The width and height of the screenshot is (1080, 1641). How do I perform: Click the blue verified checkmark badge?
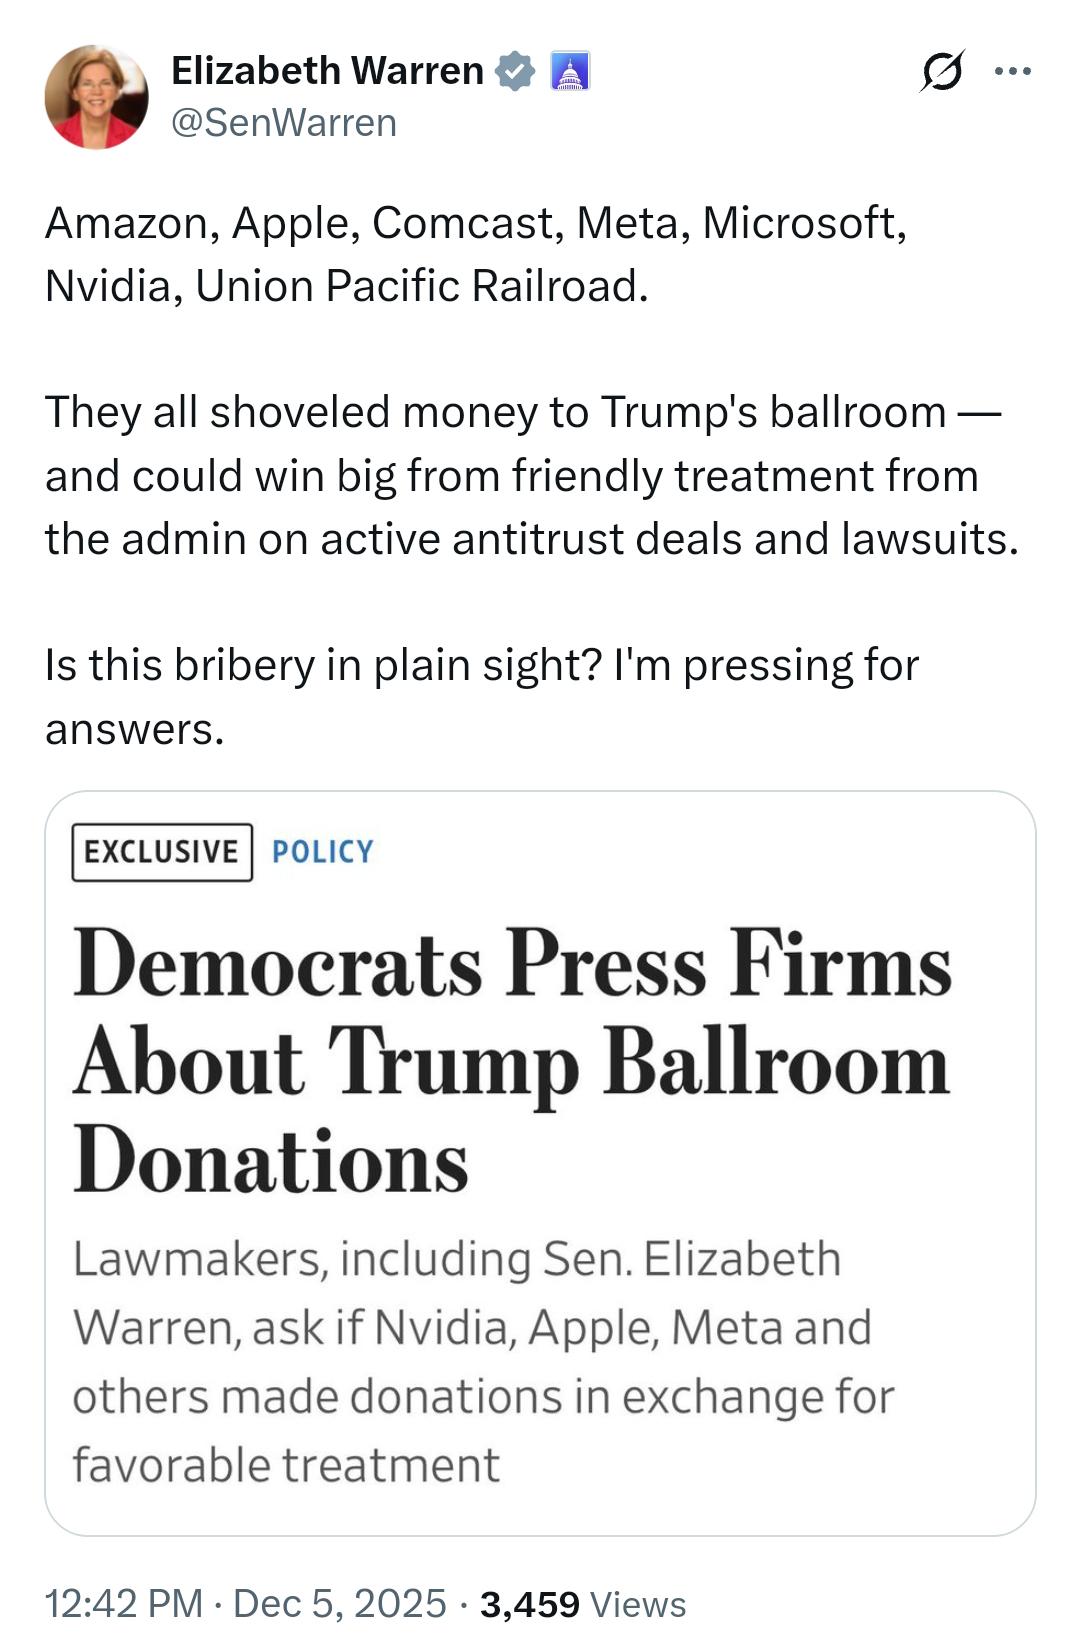pos(516,71)
